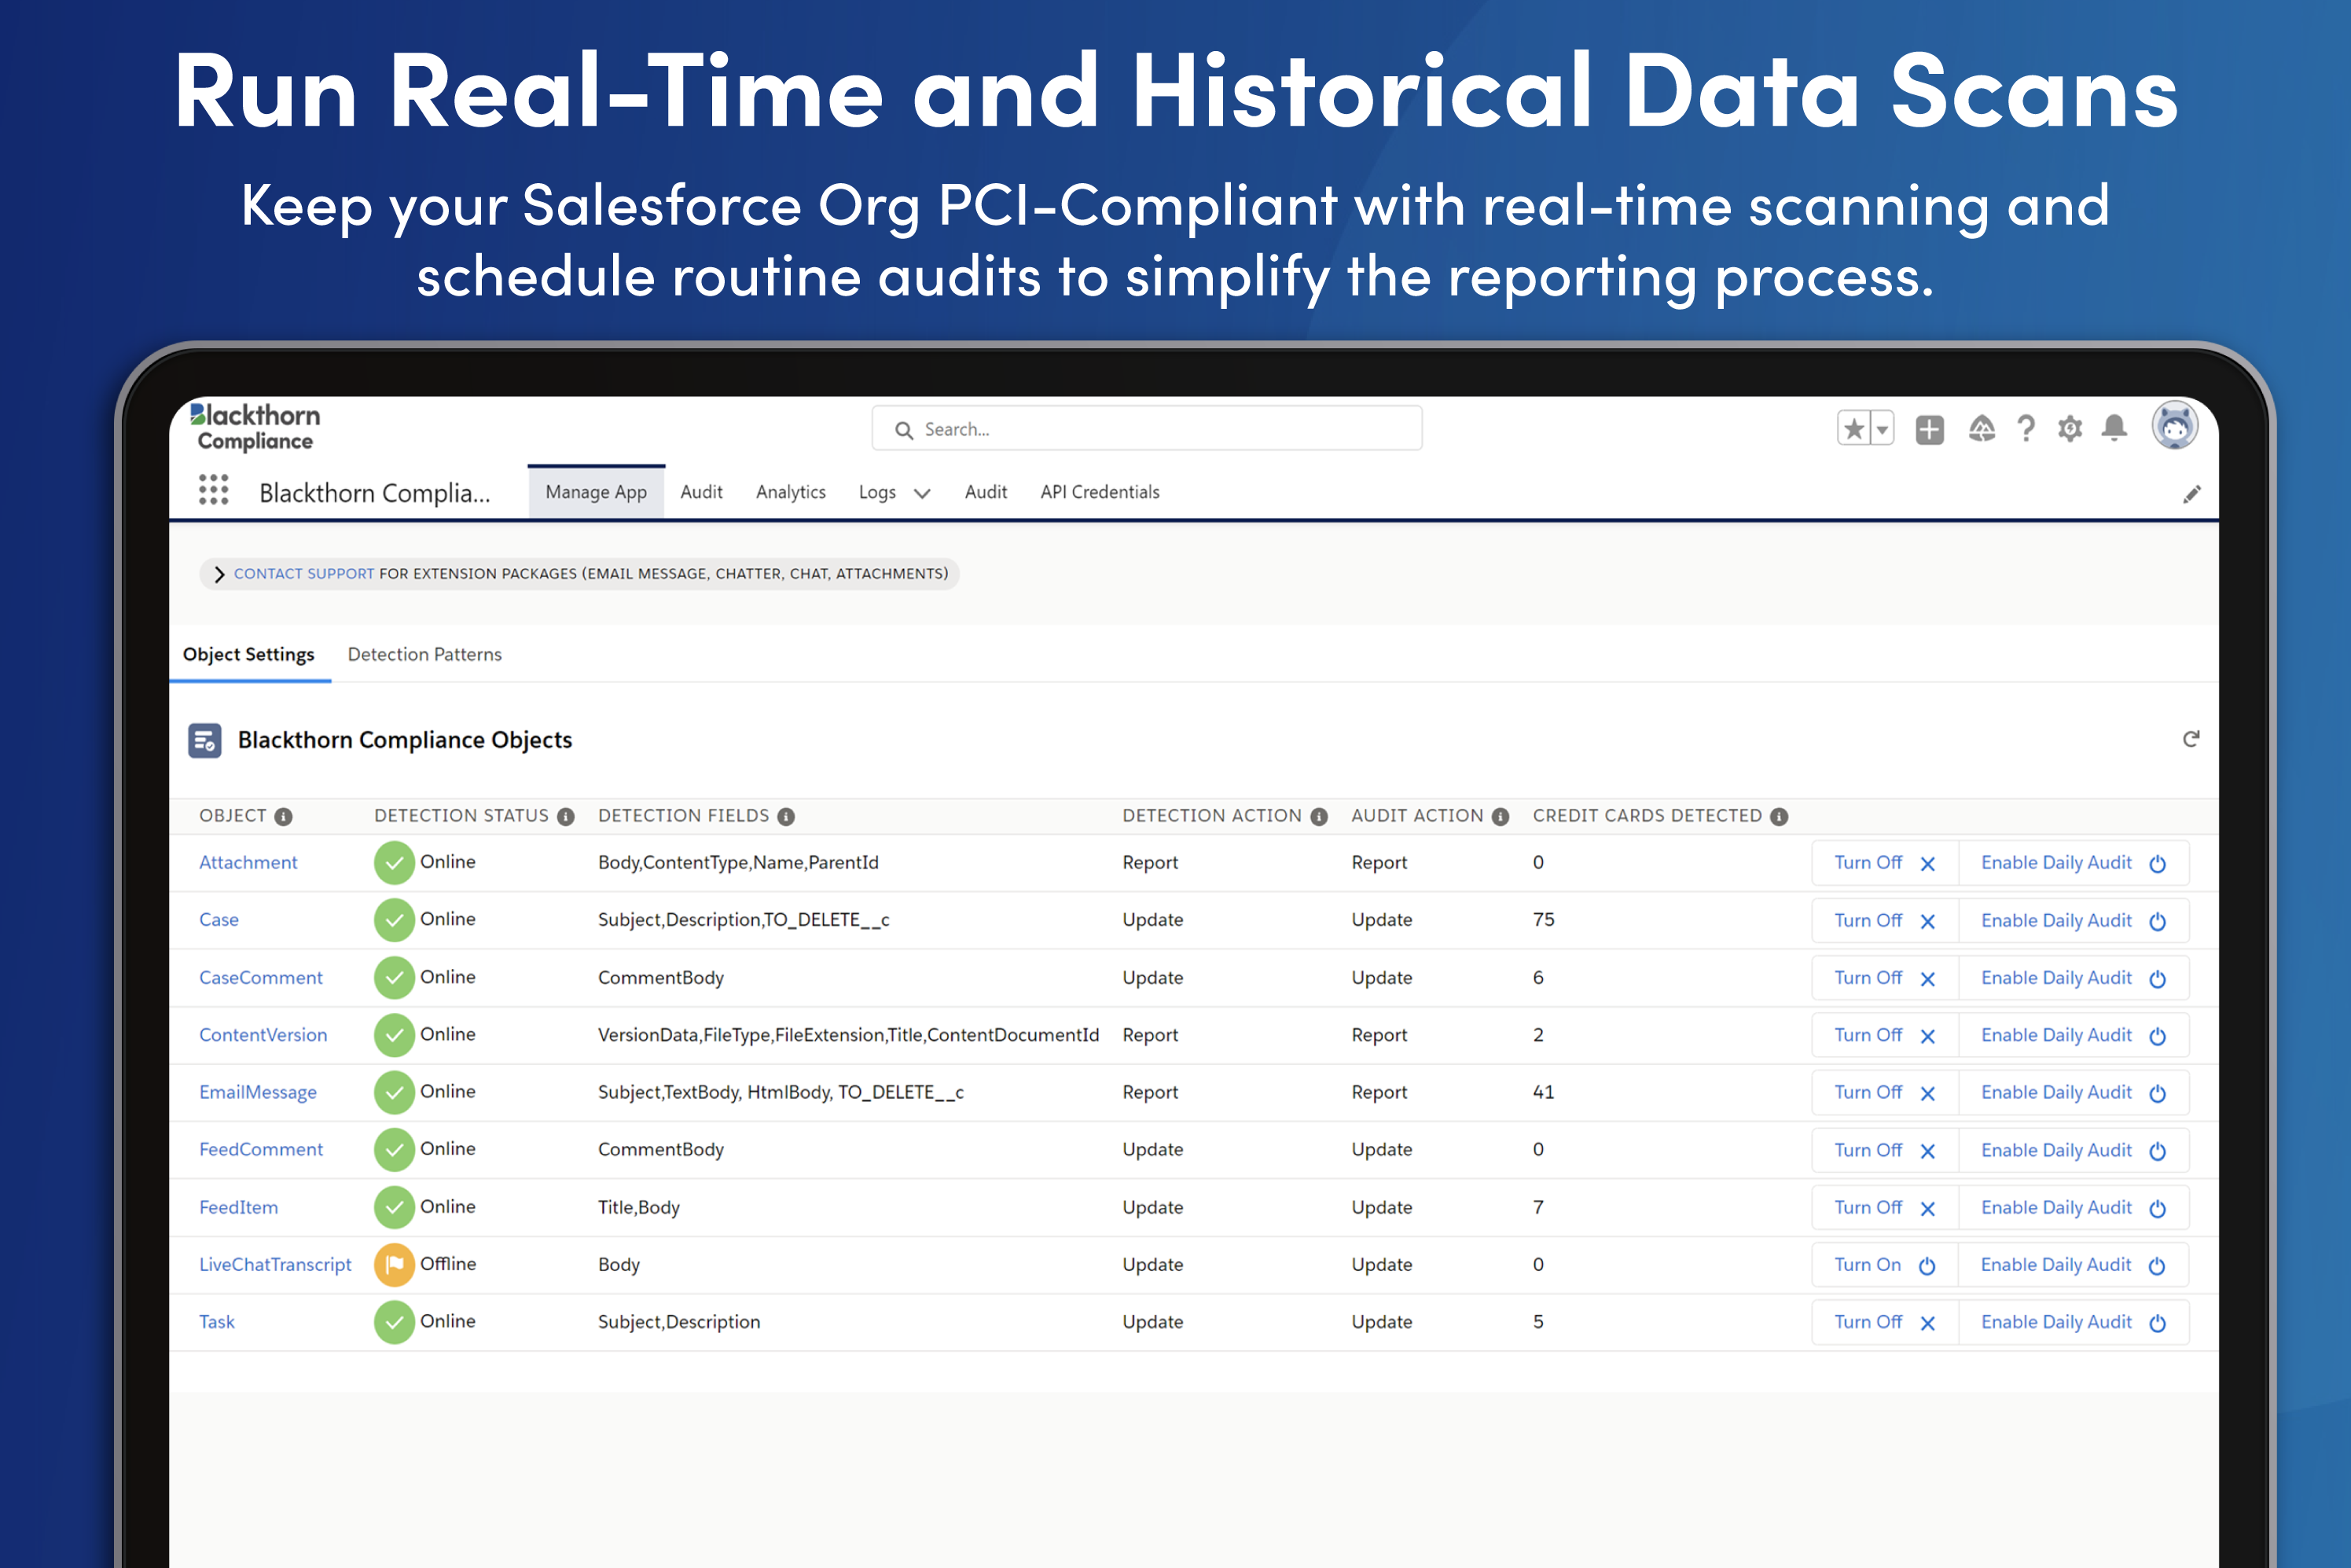The height and width of the screenshot is (1568, 2351).
Task: Click the green Online status icon for EmailMessage
Action: [394, 1092]
